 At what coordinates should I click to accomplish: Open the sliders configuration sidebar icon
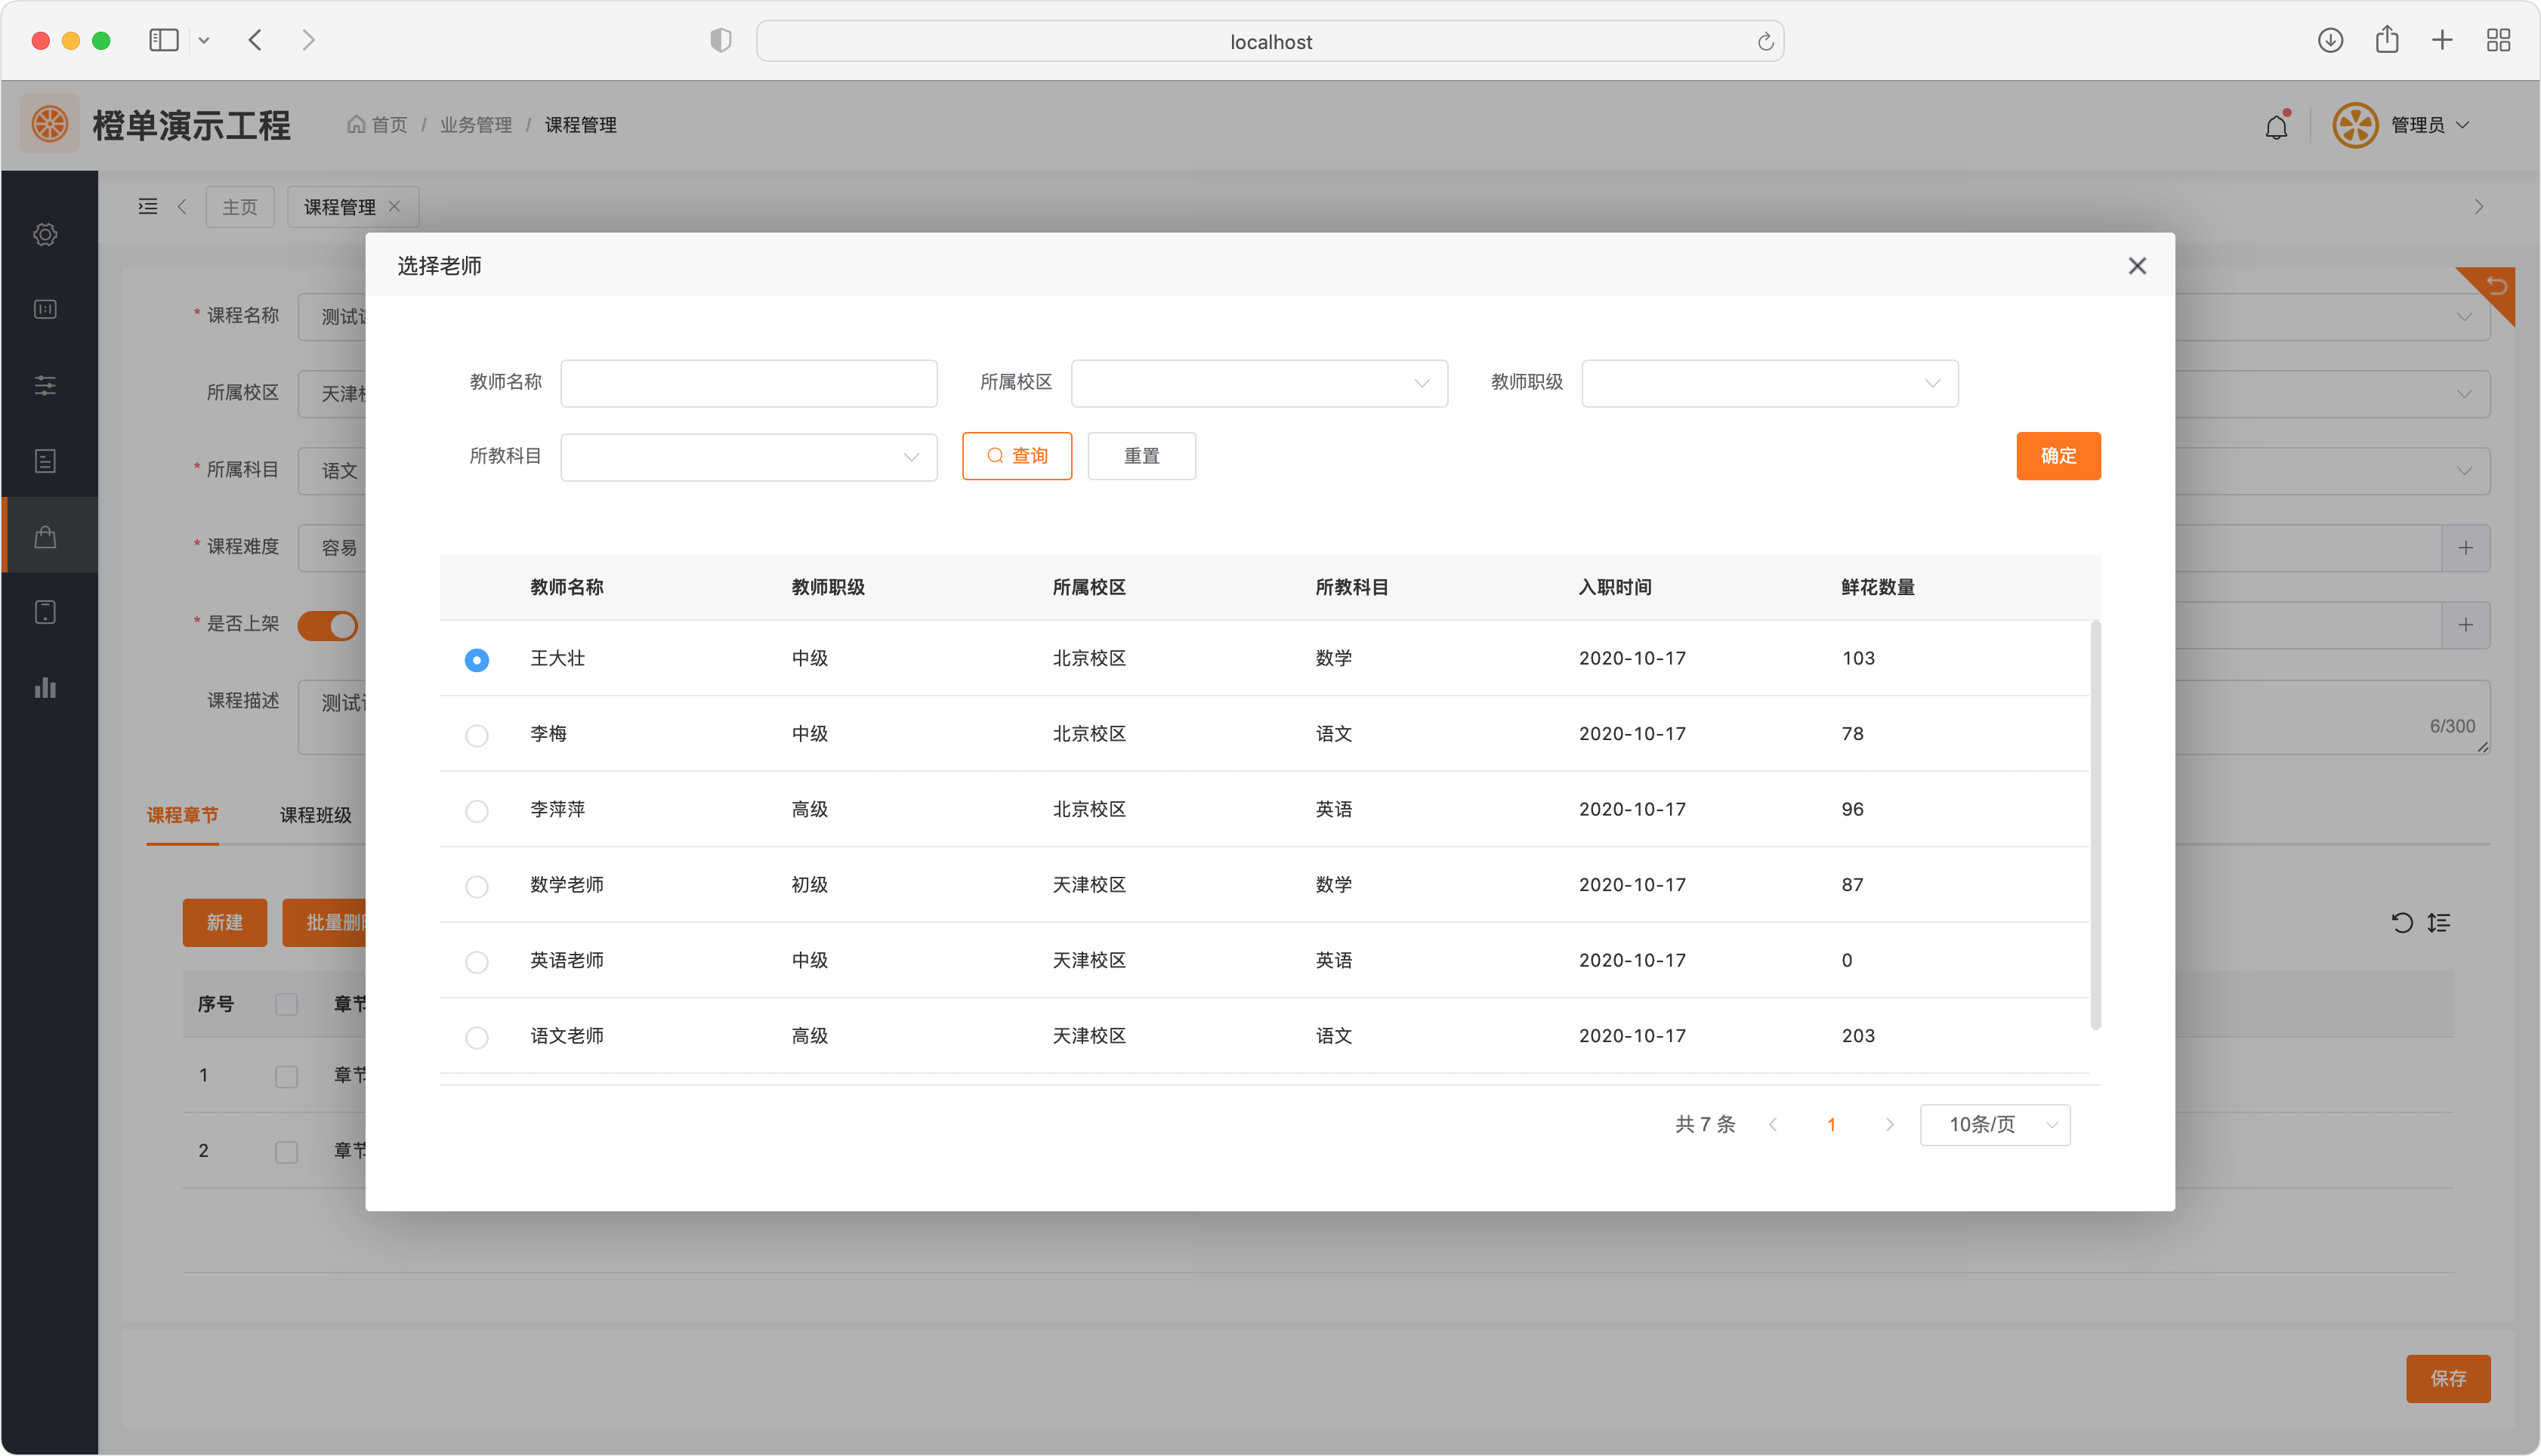[x=45, y=385]
